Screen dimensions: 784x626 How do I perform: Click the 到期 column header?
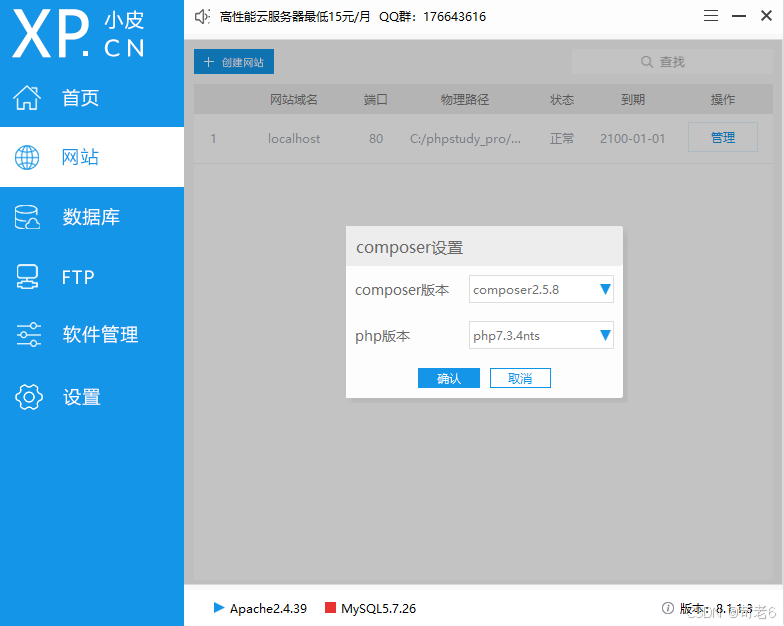(632, 99)
